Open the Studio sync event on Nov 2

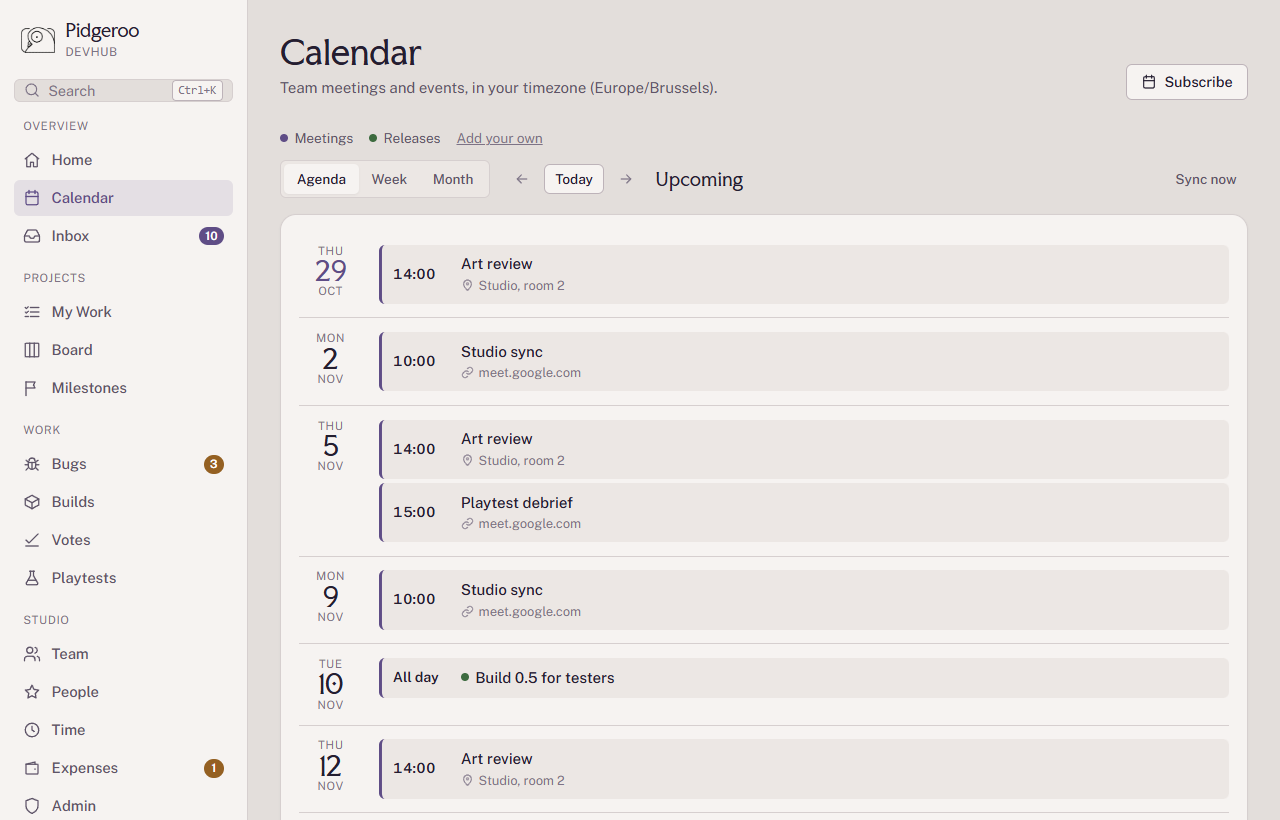804,361
